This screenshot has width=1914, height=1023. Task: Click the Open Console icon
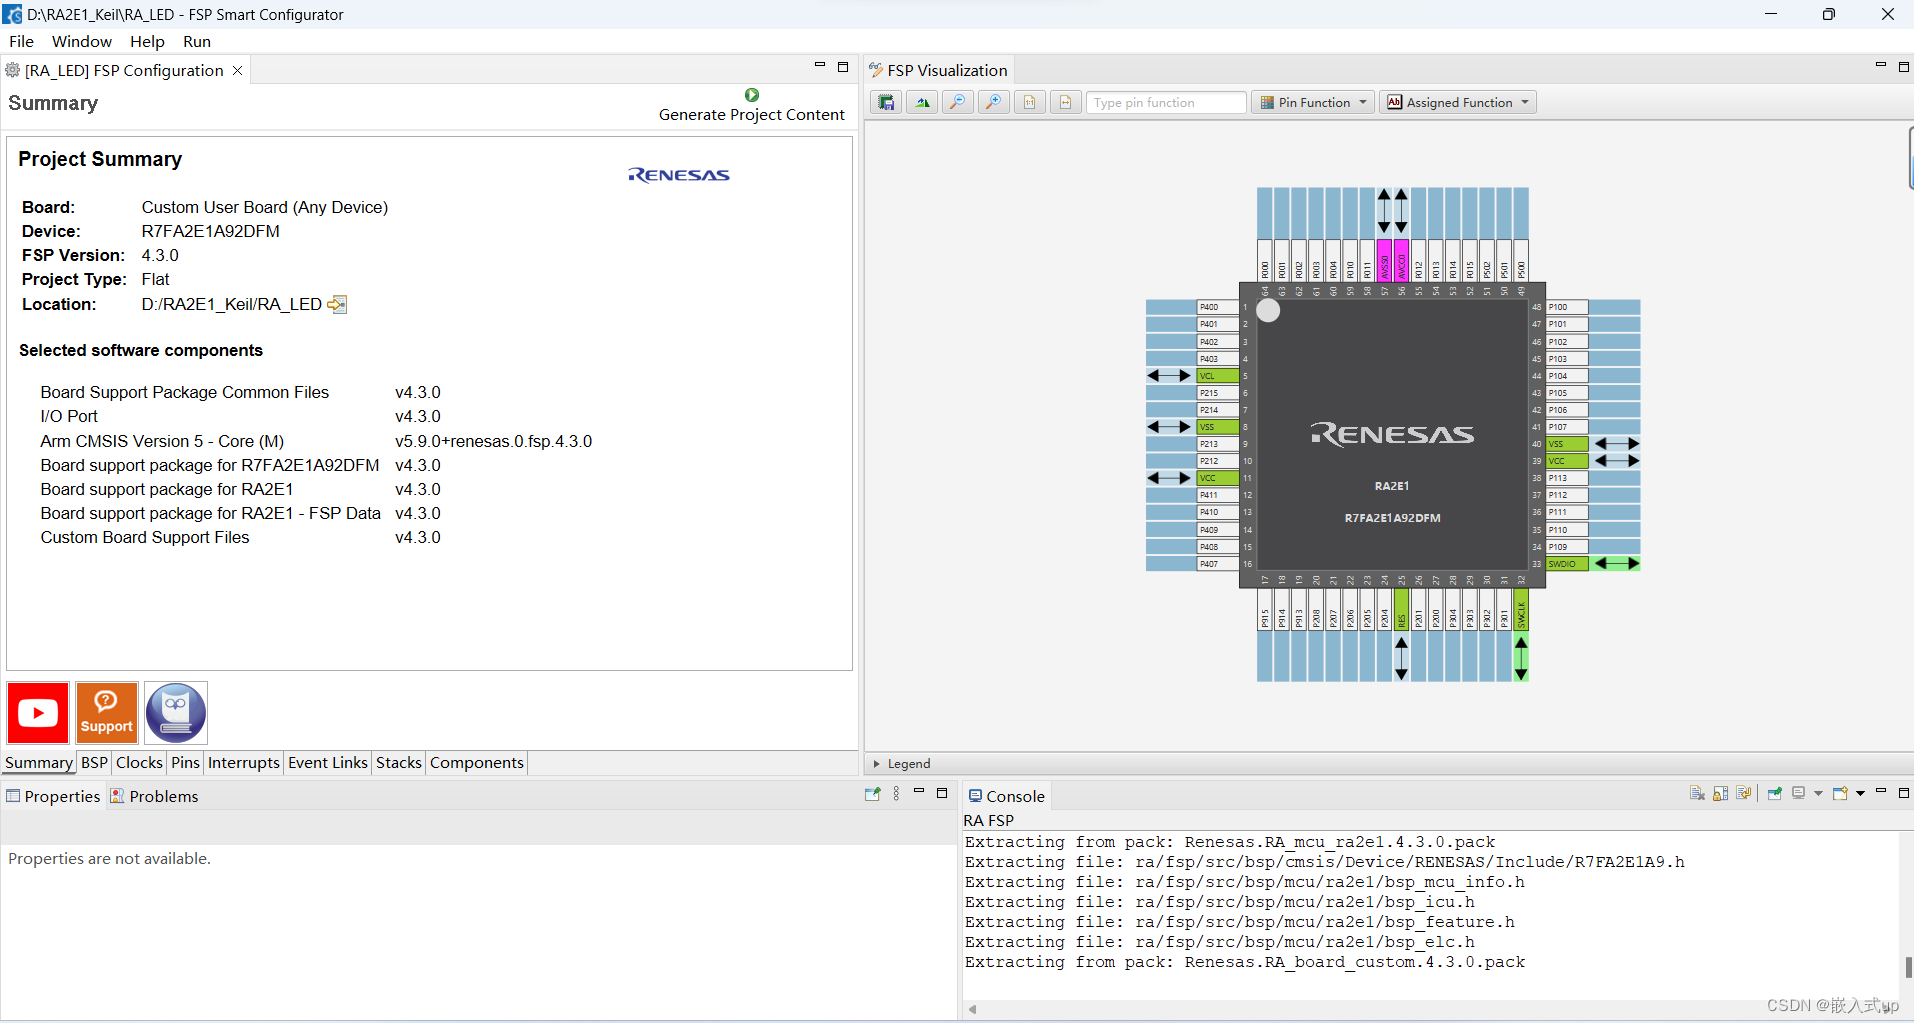click(1840, 793)
